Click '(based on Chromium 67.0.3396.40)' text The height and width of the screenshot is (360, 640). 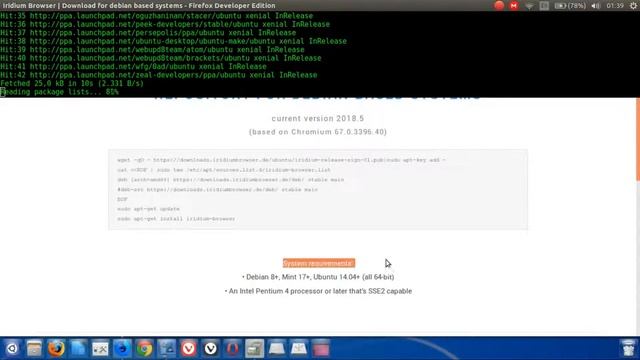(x=318, y=132)
